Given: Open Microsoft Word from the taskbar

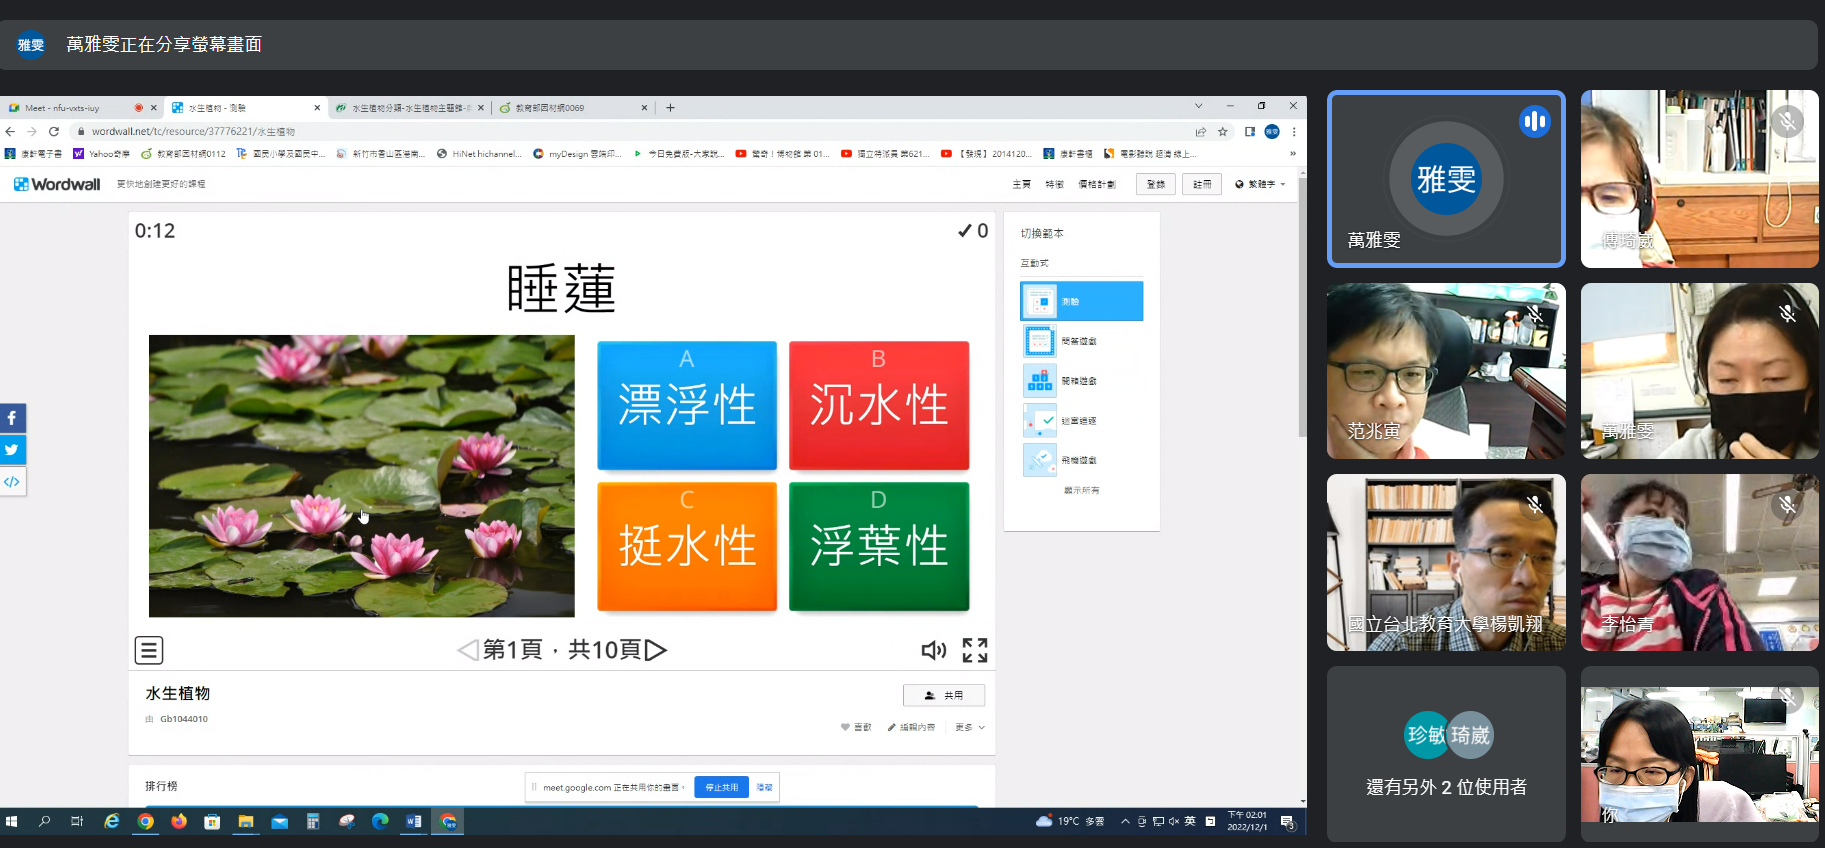Looking at the screenshot, I should [414, 821].
